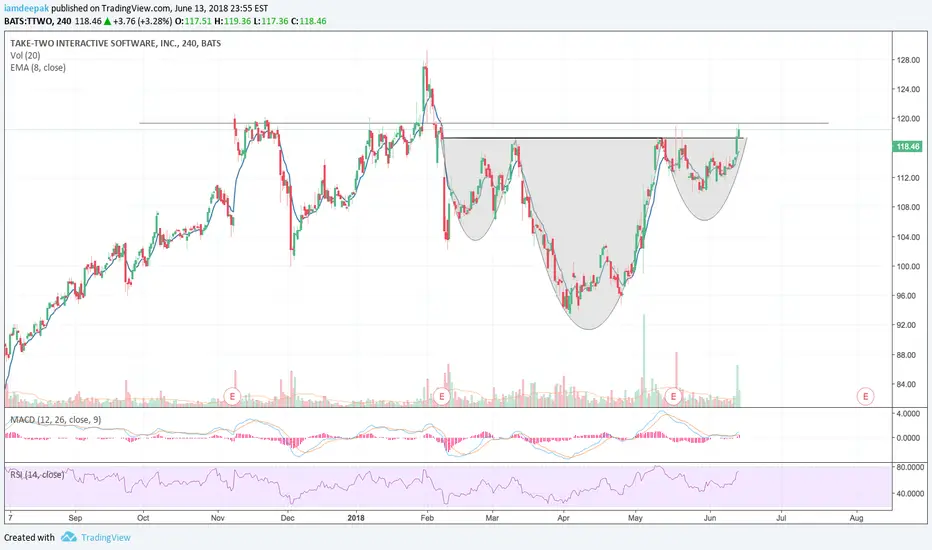This screenshot has height=550, width=932.
Task: Select the BATS:TTWO ticker symbol in header
Action: (x=29, y=21)
